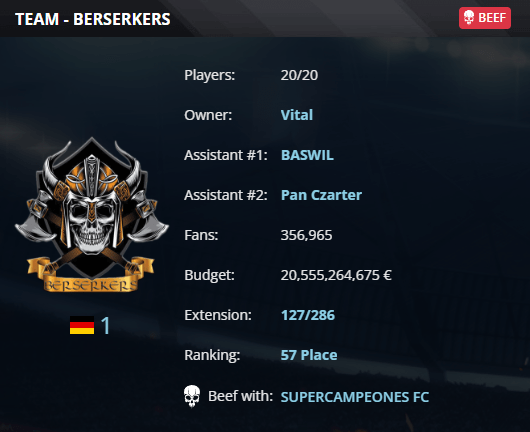Click the 356,965 fans count
The width and height of the screenshot is (530, 432).
click(x=306, y=235)
